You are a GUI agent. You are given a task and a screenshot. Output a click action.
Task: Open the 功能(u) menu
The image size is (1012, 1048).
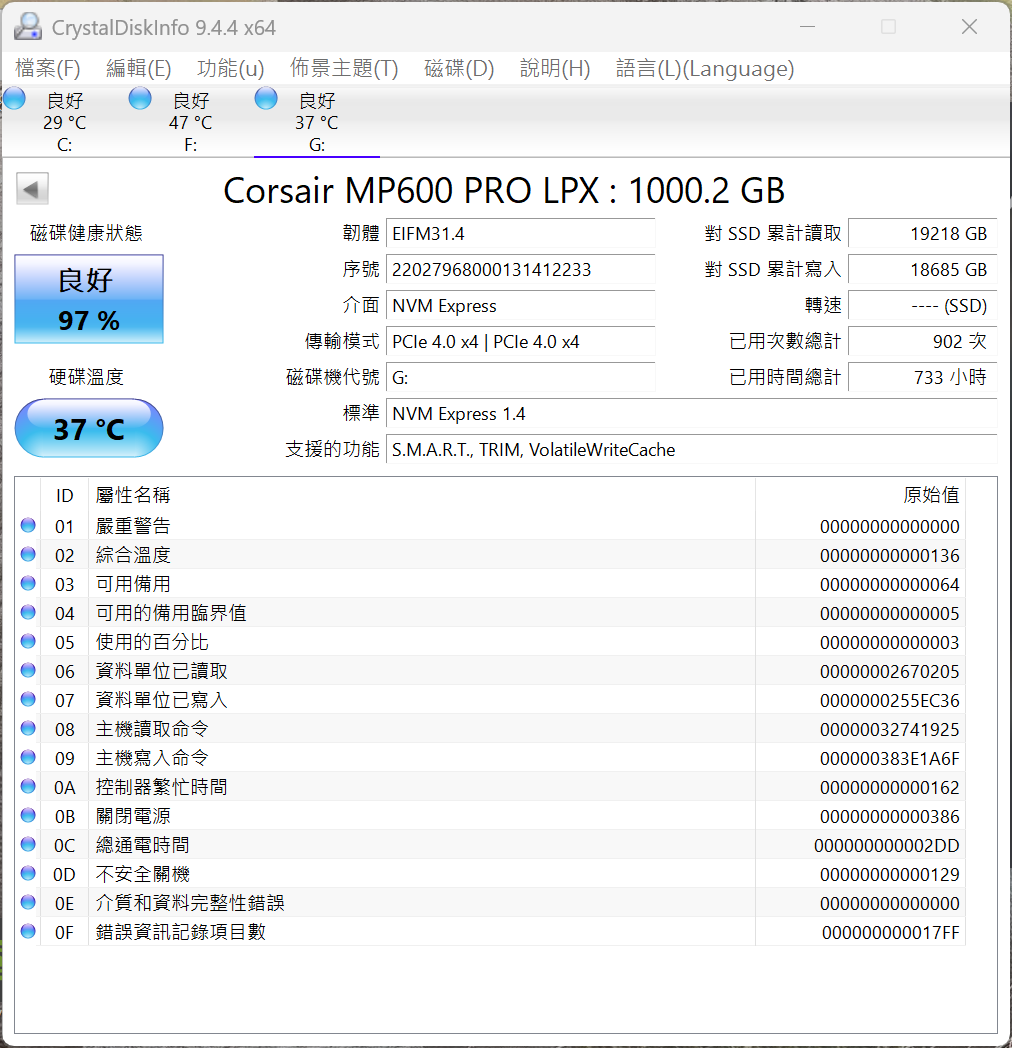tap(229, 69)
